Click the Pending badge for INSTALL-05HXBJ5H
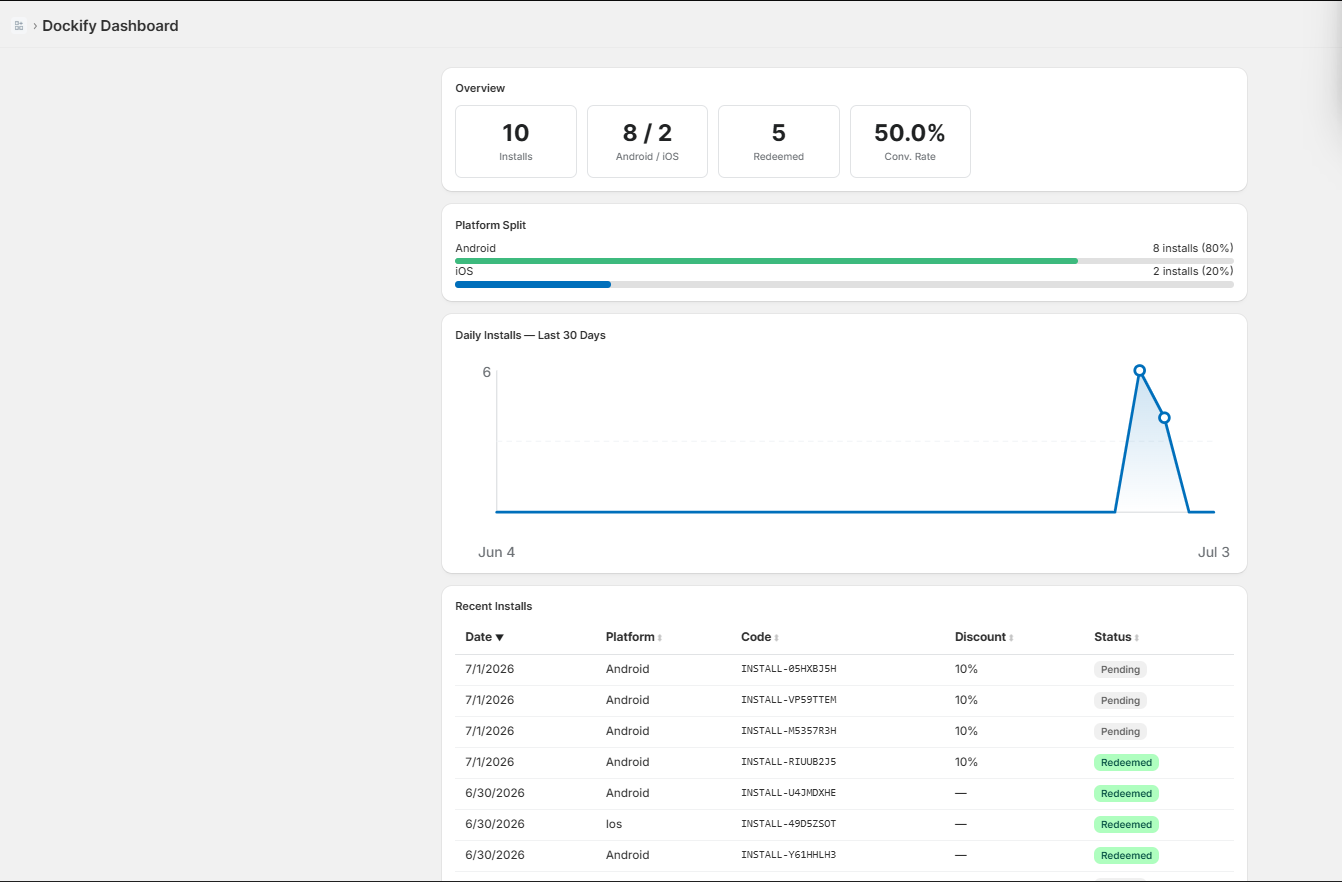 pyautogui.click(x=1120, y=669)
